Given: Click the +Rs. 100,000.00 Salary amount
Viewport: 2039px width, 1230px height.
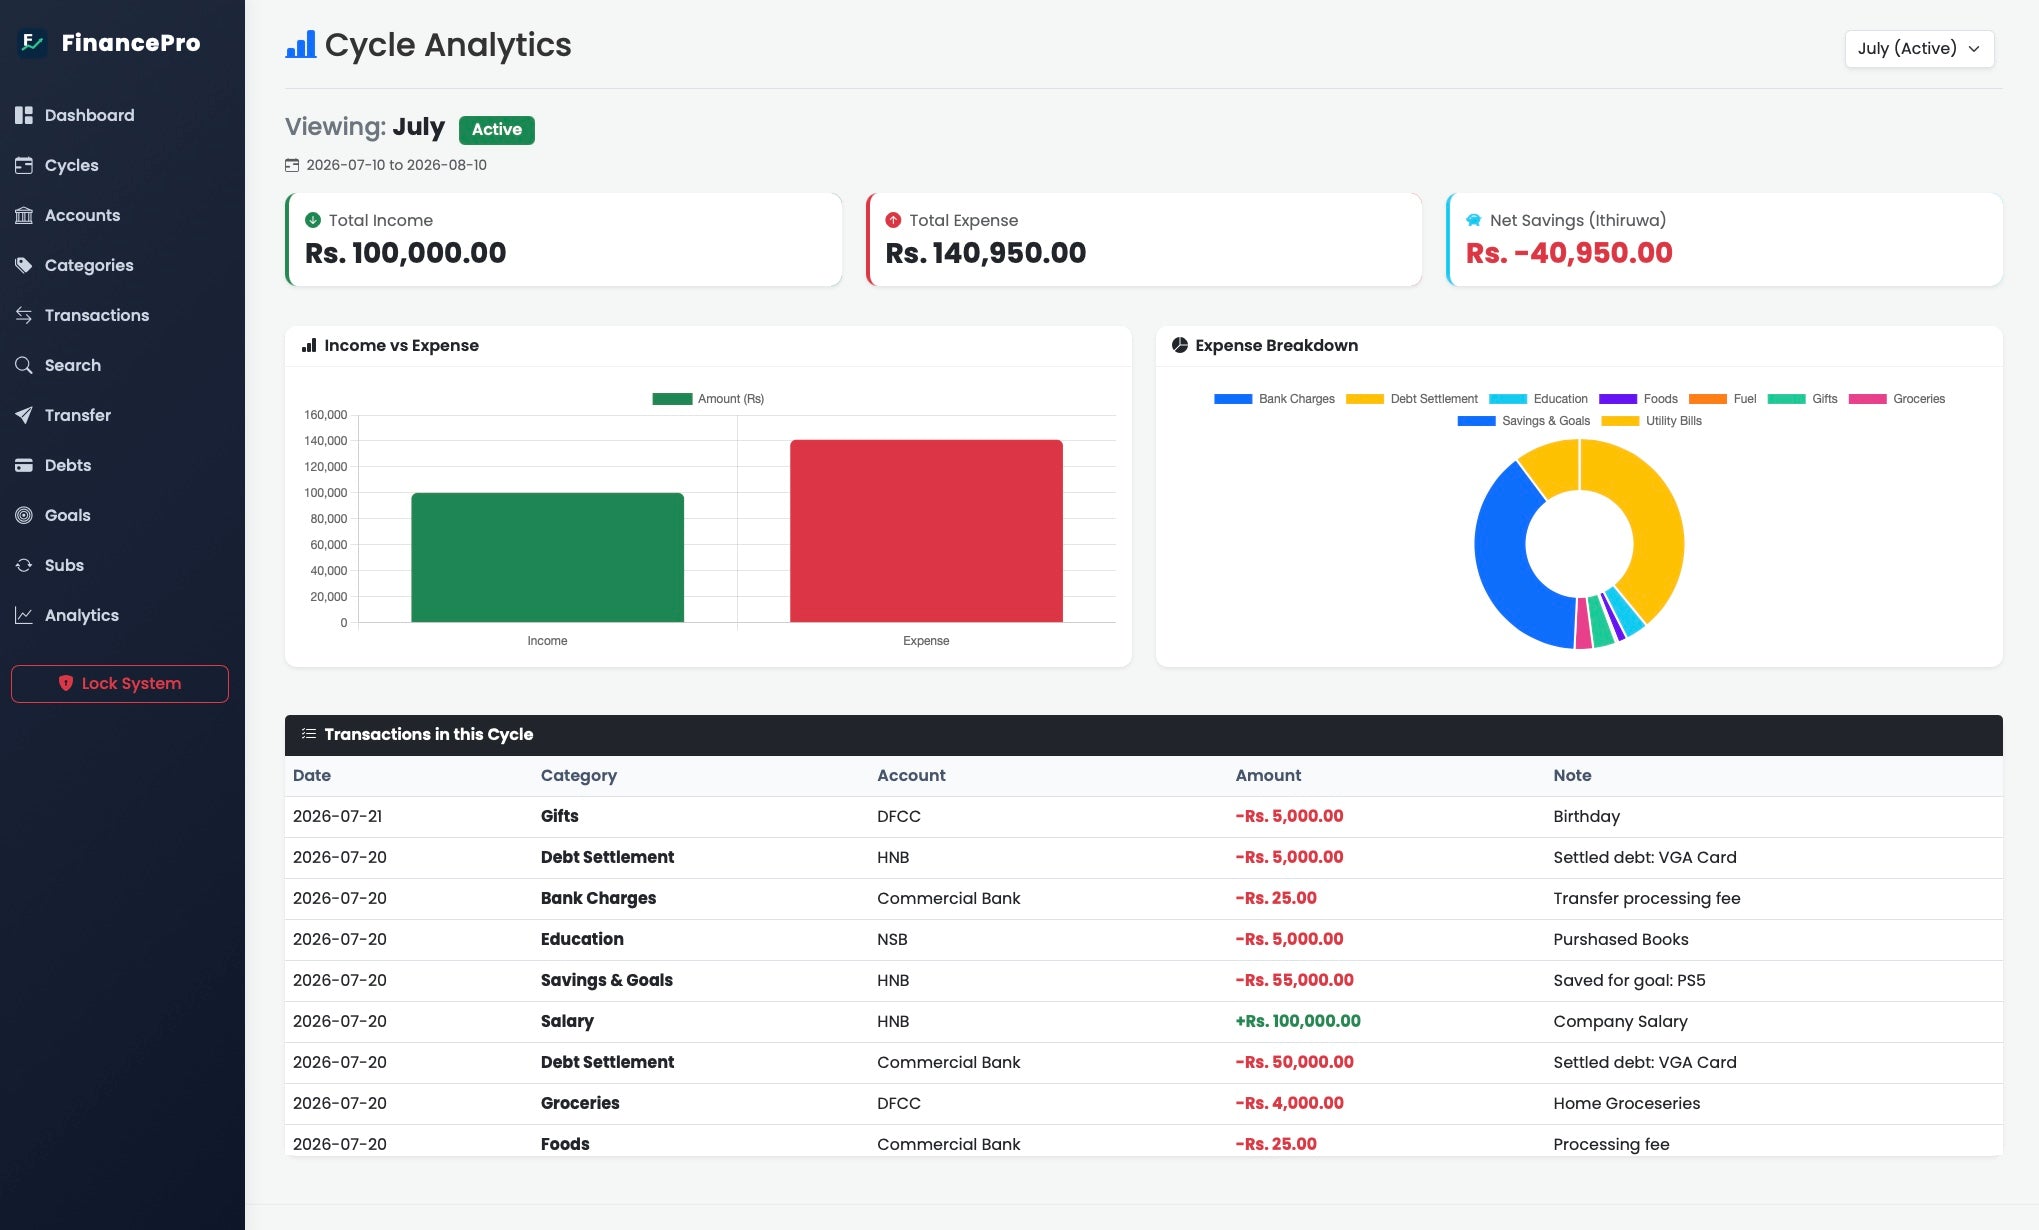Looking at the screenshot, I should click(x=1298, y=1021).
